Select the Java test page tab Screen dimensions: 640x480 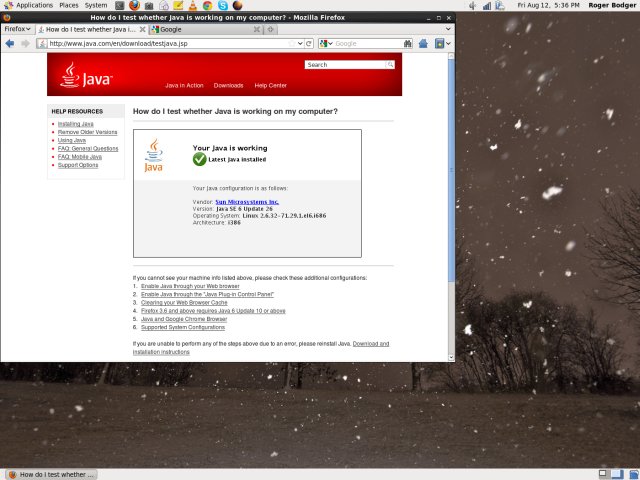coord(92,29)
